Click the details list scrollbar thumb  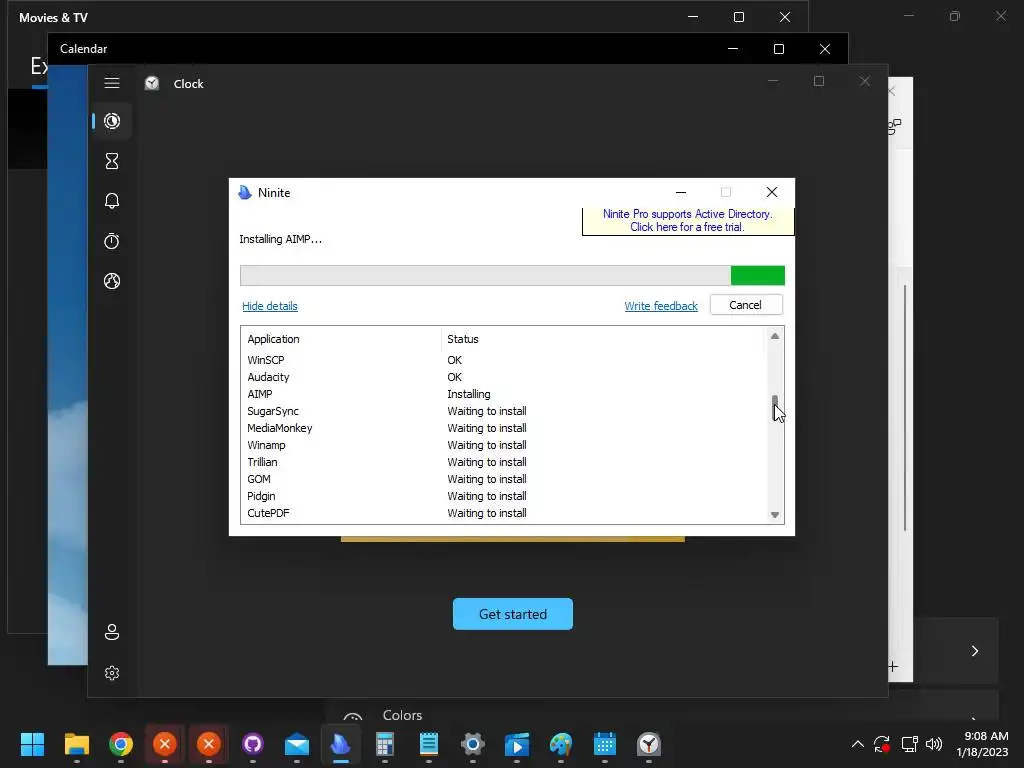tap(775, 408)
